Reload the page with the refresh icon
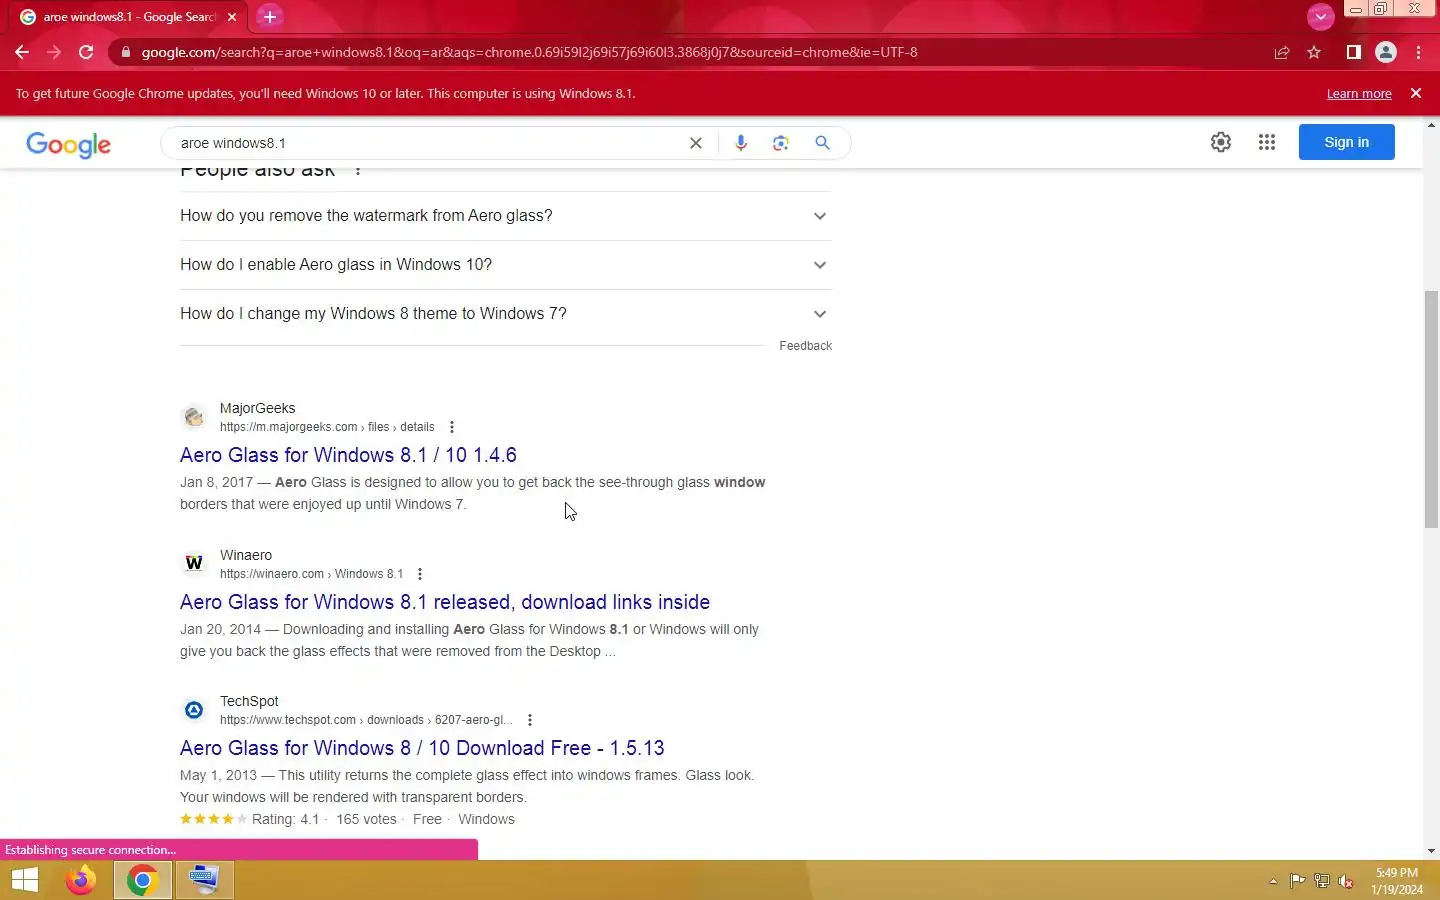This screenshot has width=1440, height=900. (x=86, y=52)
